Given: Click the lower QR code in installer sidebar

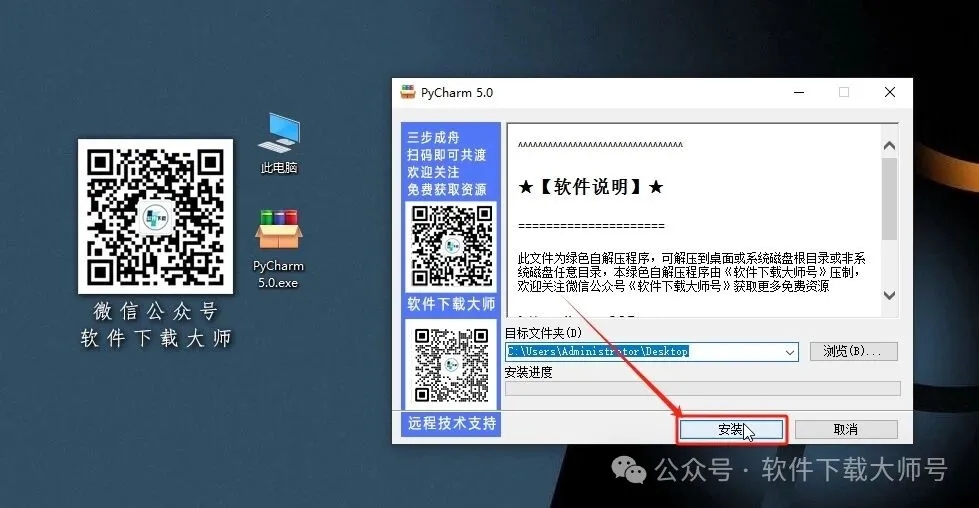Looking at the screenshot, I should pyautogui.click(x=451, y=365).
